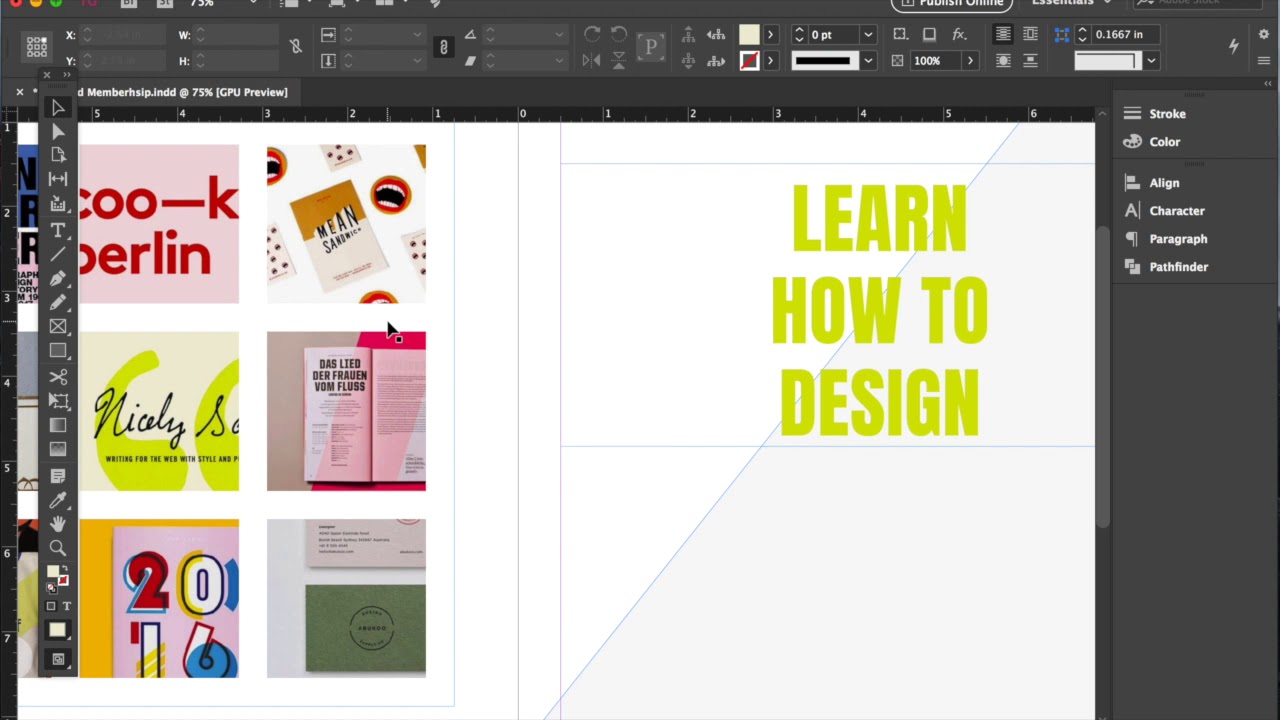Click the stroke weight 0 pt field
1280x720 pixels.
click(834, 35)
